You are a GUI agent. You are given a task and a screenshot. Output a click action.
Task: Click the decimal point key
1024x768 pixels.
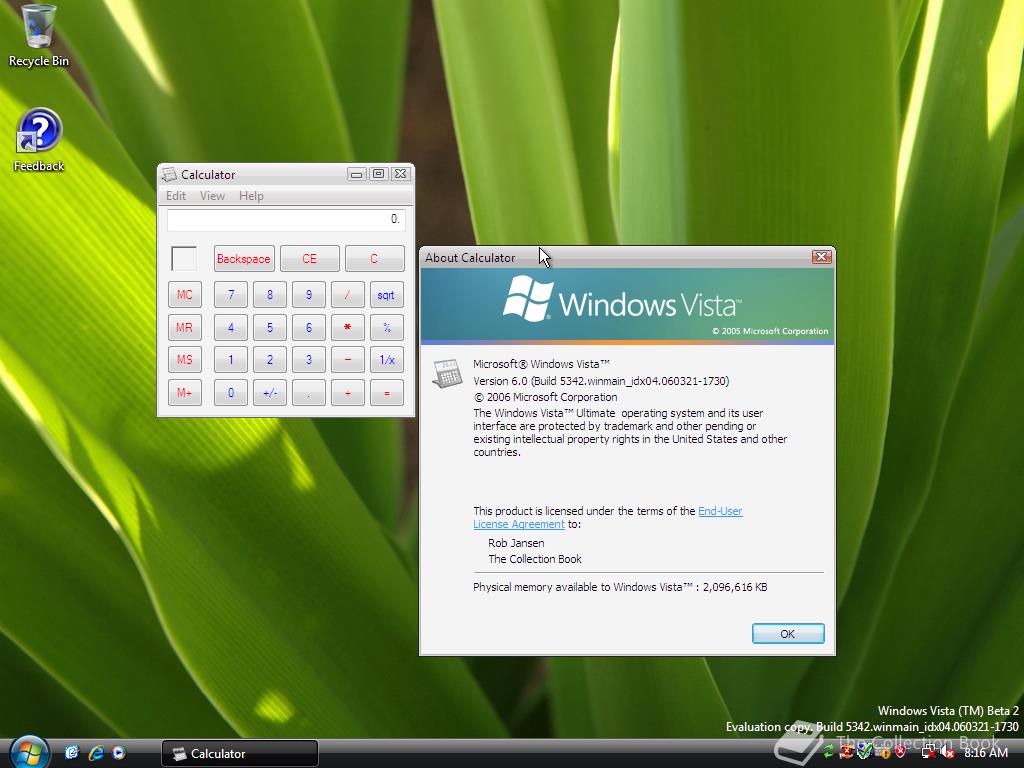click(x=309, y=392)
